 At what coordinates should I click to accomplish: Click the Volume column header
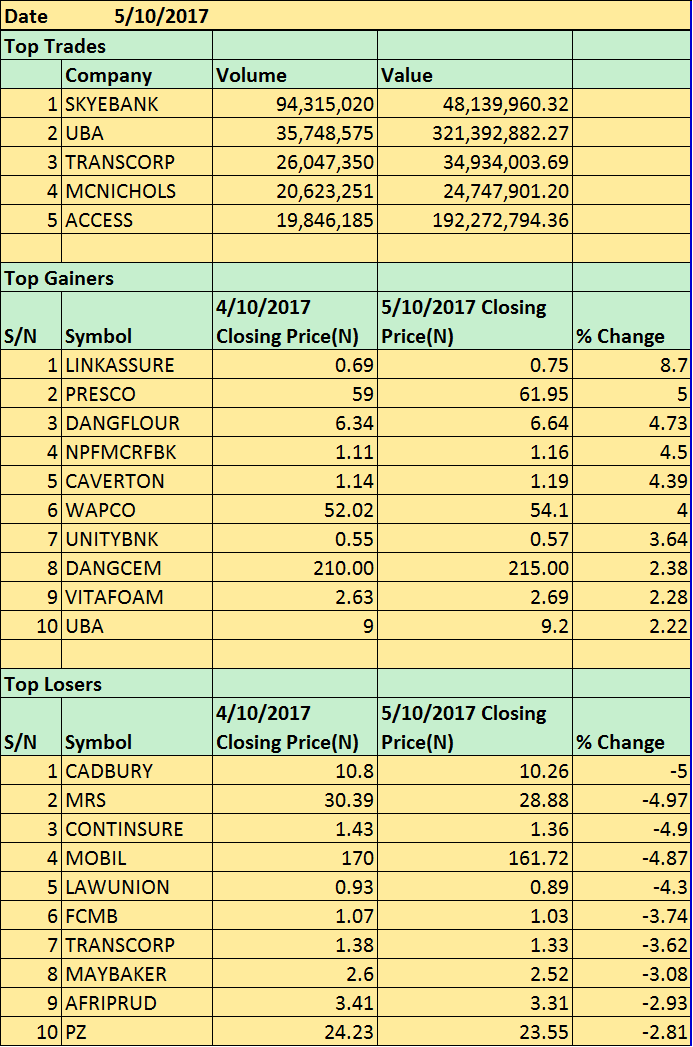[251, 75]
